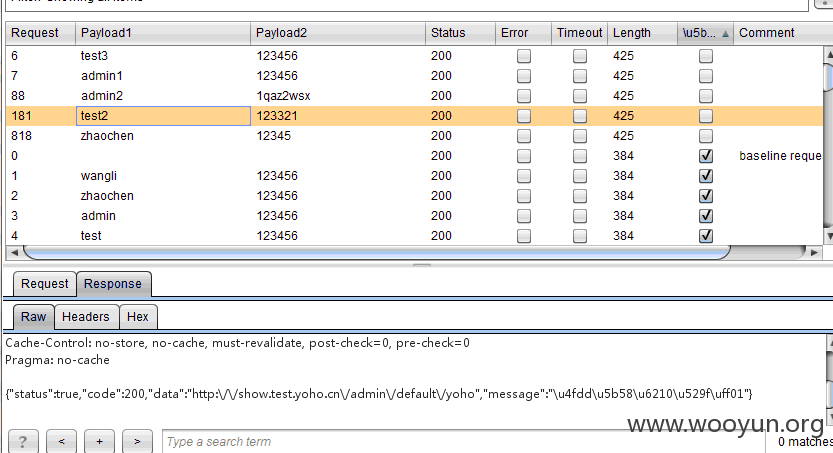Click the JSON response body line

(x=379, y=394)
